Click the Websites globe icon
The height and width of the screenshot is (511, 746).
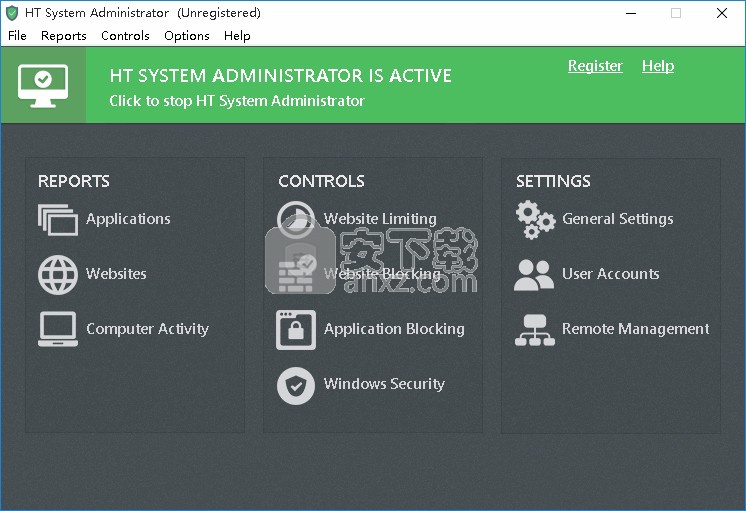click(x=58, y=275)
